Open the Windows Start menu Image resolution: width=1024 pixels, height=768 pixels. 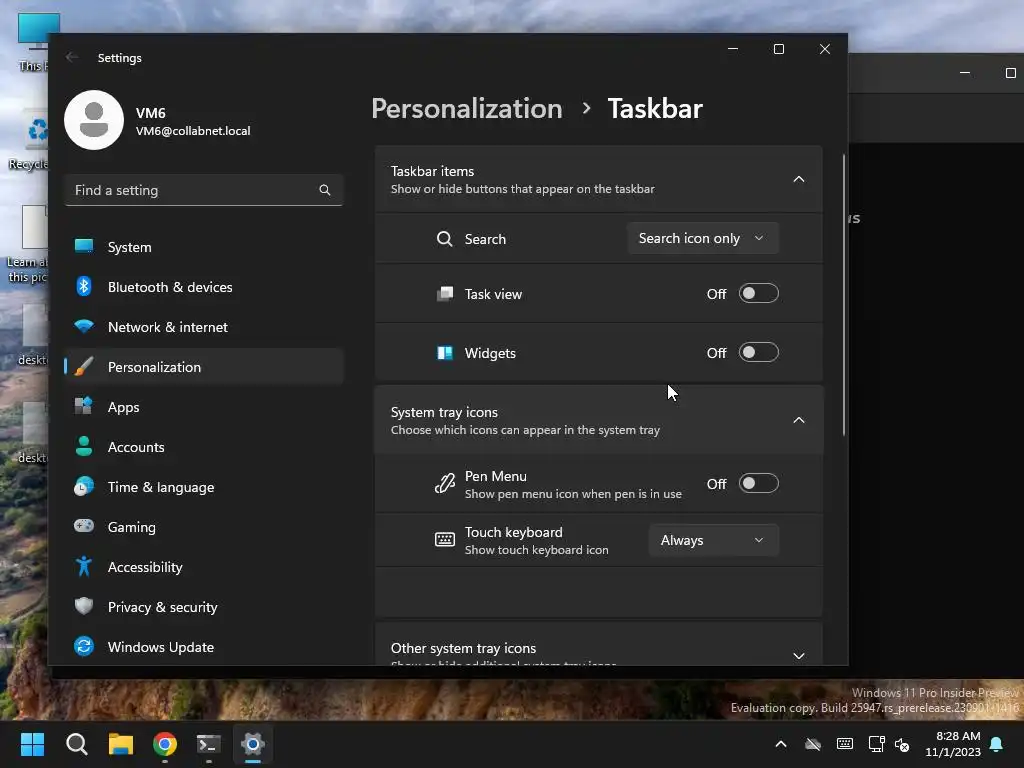tap(33, 744)
